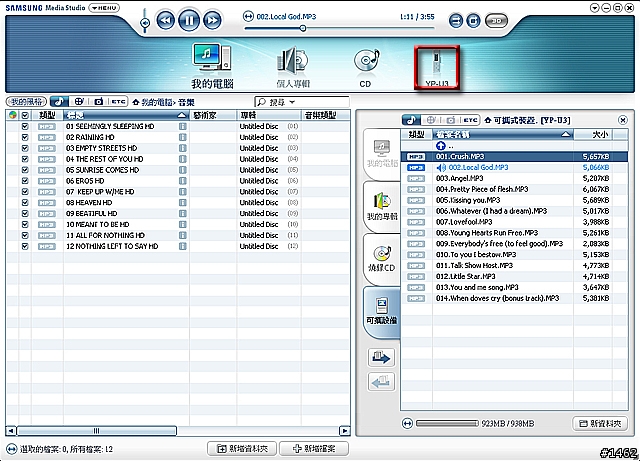This screenshot has width=640, height=461.
Task: Open the CD icon in top bar
Action: [366, 68]
